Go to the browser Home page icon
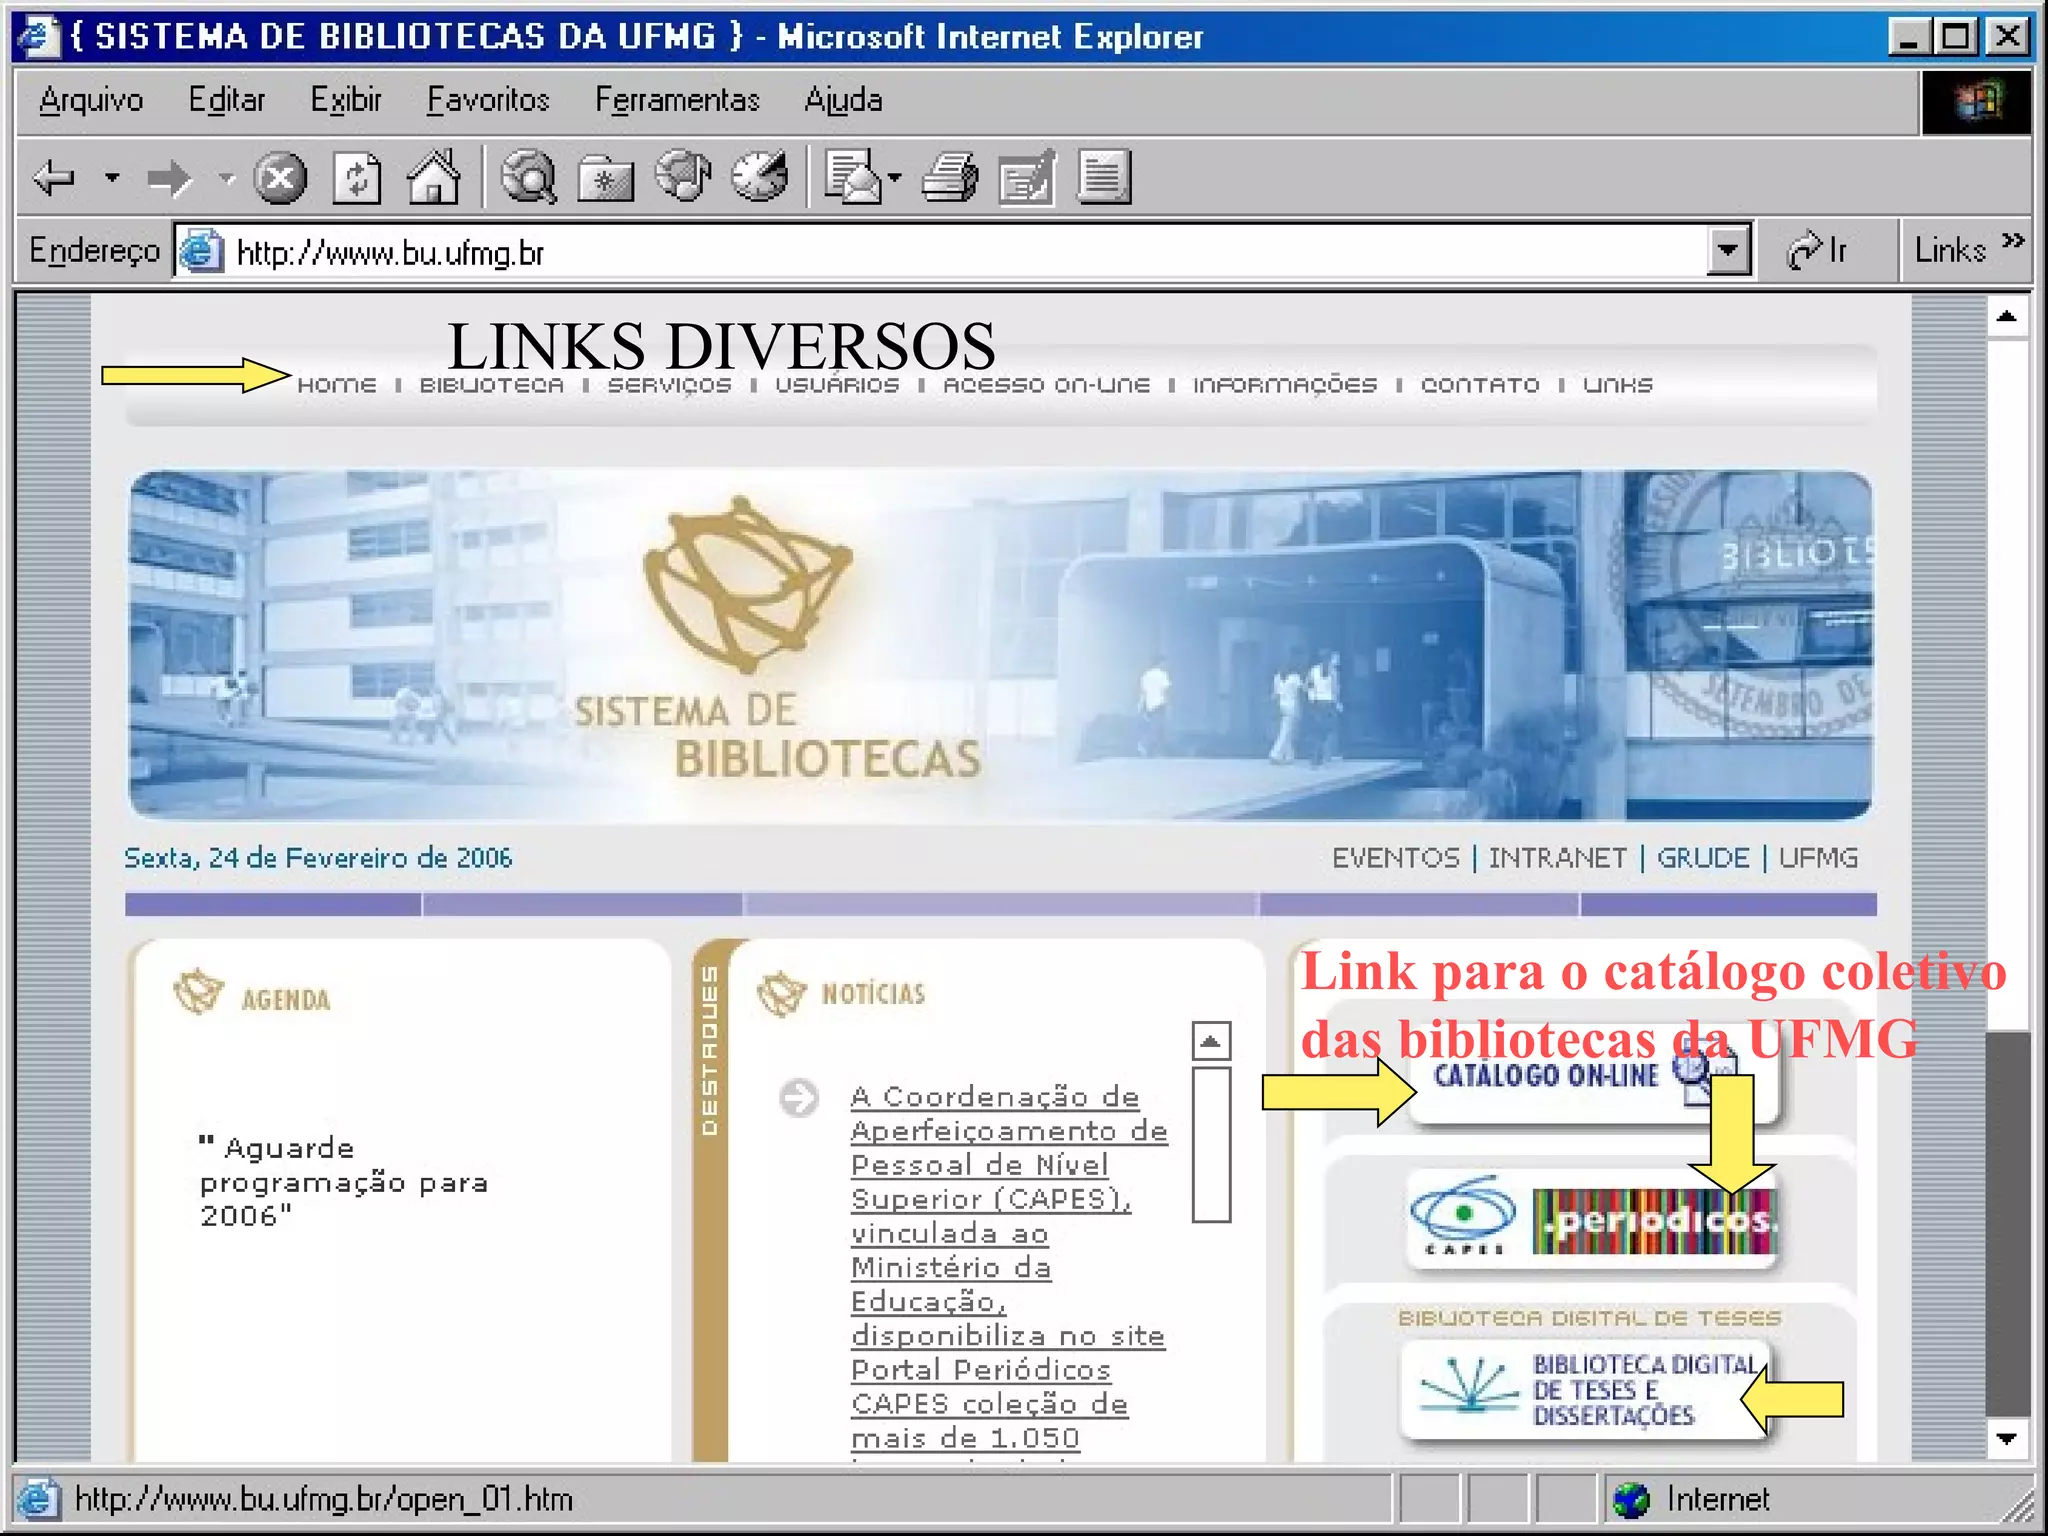The width and height of the screenshot is (2048, 1536). (x=434, y=177)
